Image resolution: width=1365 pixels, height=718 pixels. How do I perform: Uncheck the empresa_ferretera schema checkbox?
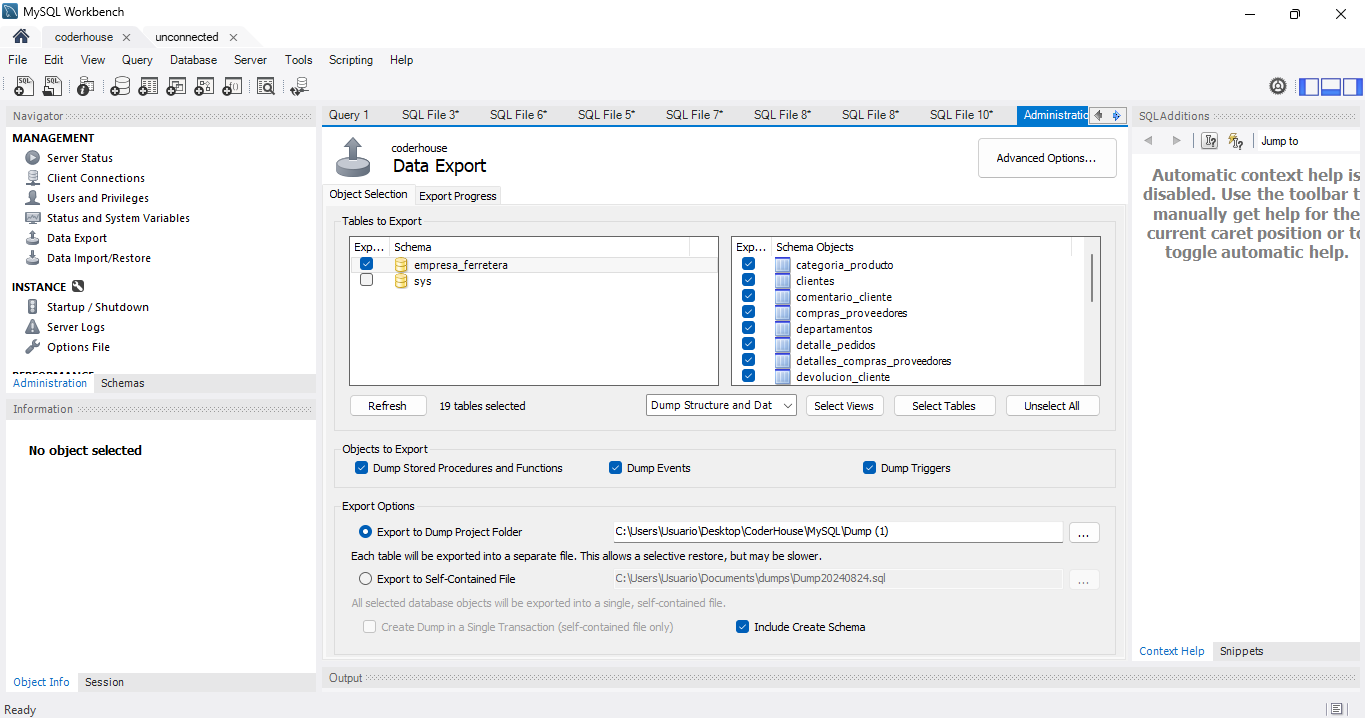pyautogui.click(x=366, y=264)
